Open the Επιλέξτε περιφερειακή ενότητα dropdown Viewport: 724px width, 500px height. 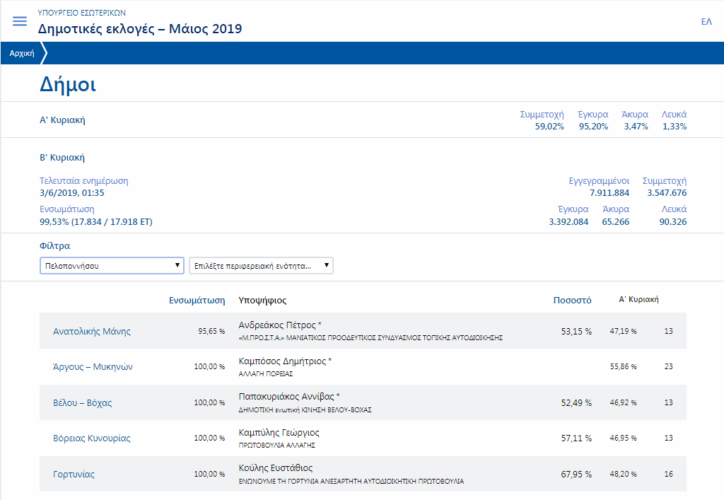[261, 265]
